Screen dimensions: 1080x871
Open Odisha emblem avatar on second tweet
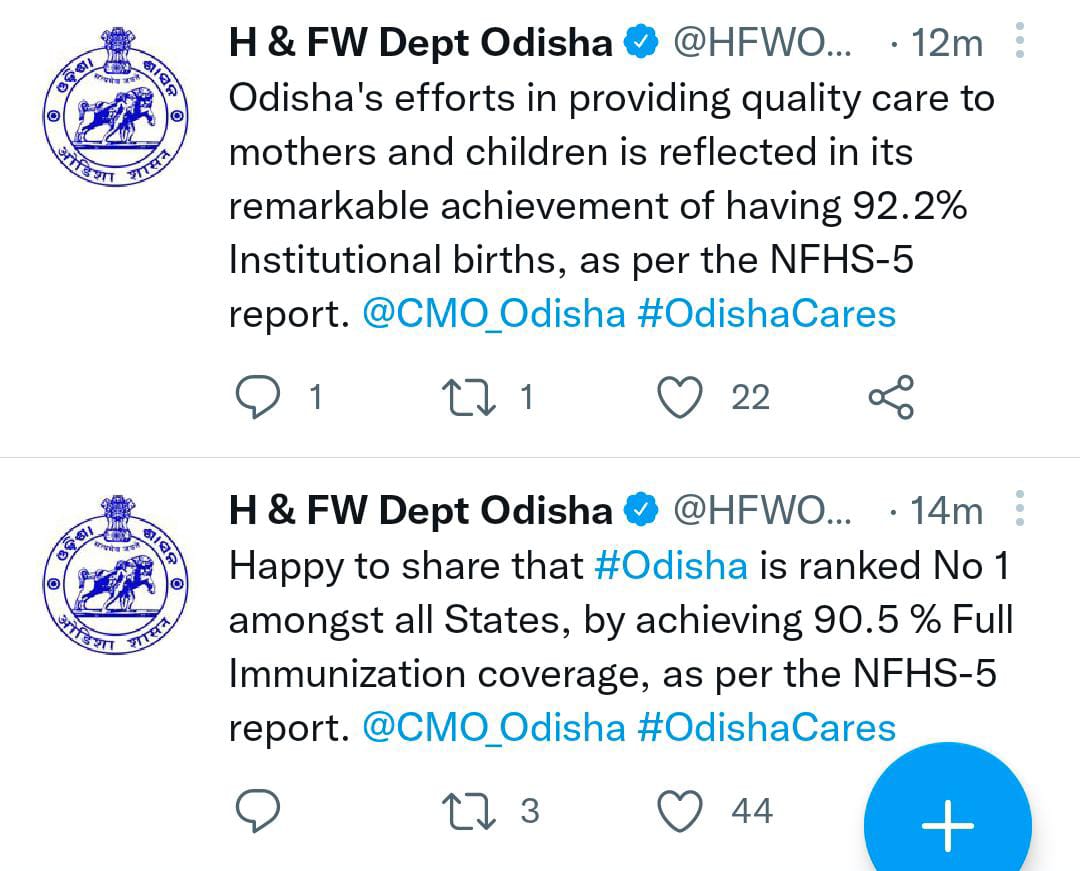tap(115, 574)
